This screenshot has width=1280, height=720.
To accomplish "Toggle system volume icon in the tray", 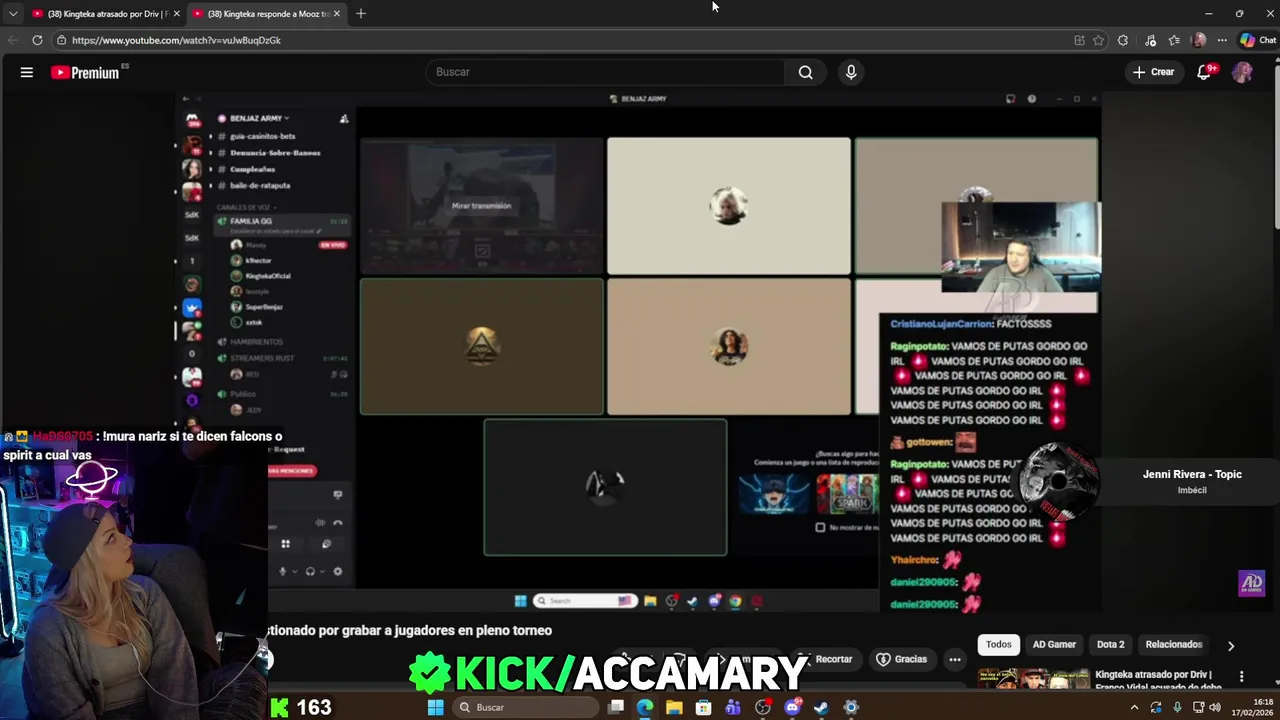I will click(1215, 707).
